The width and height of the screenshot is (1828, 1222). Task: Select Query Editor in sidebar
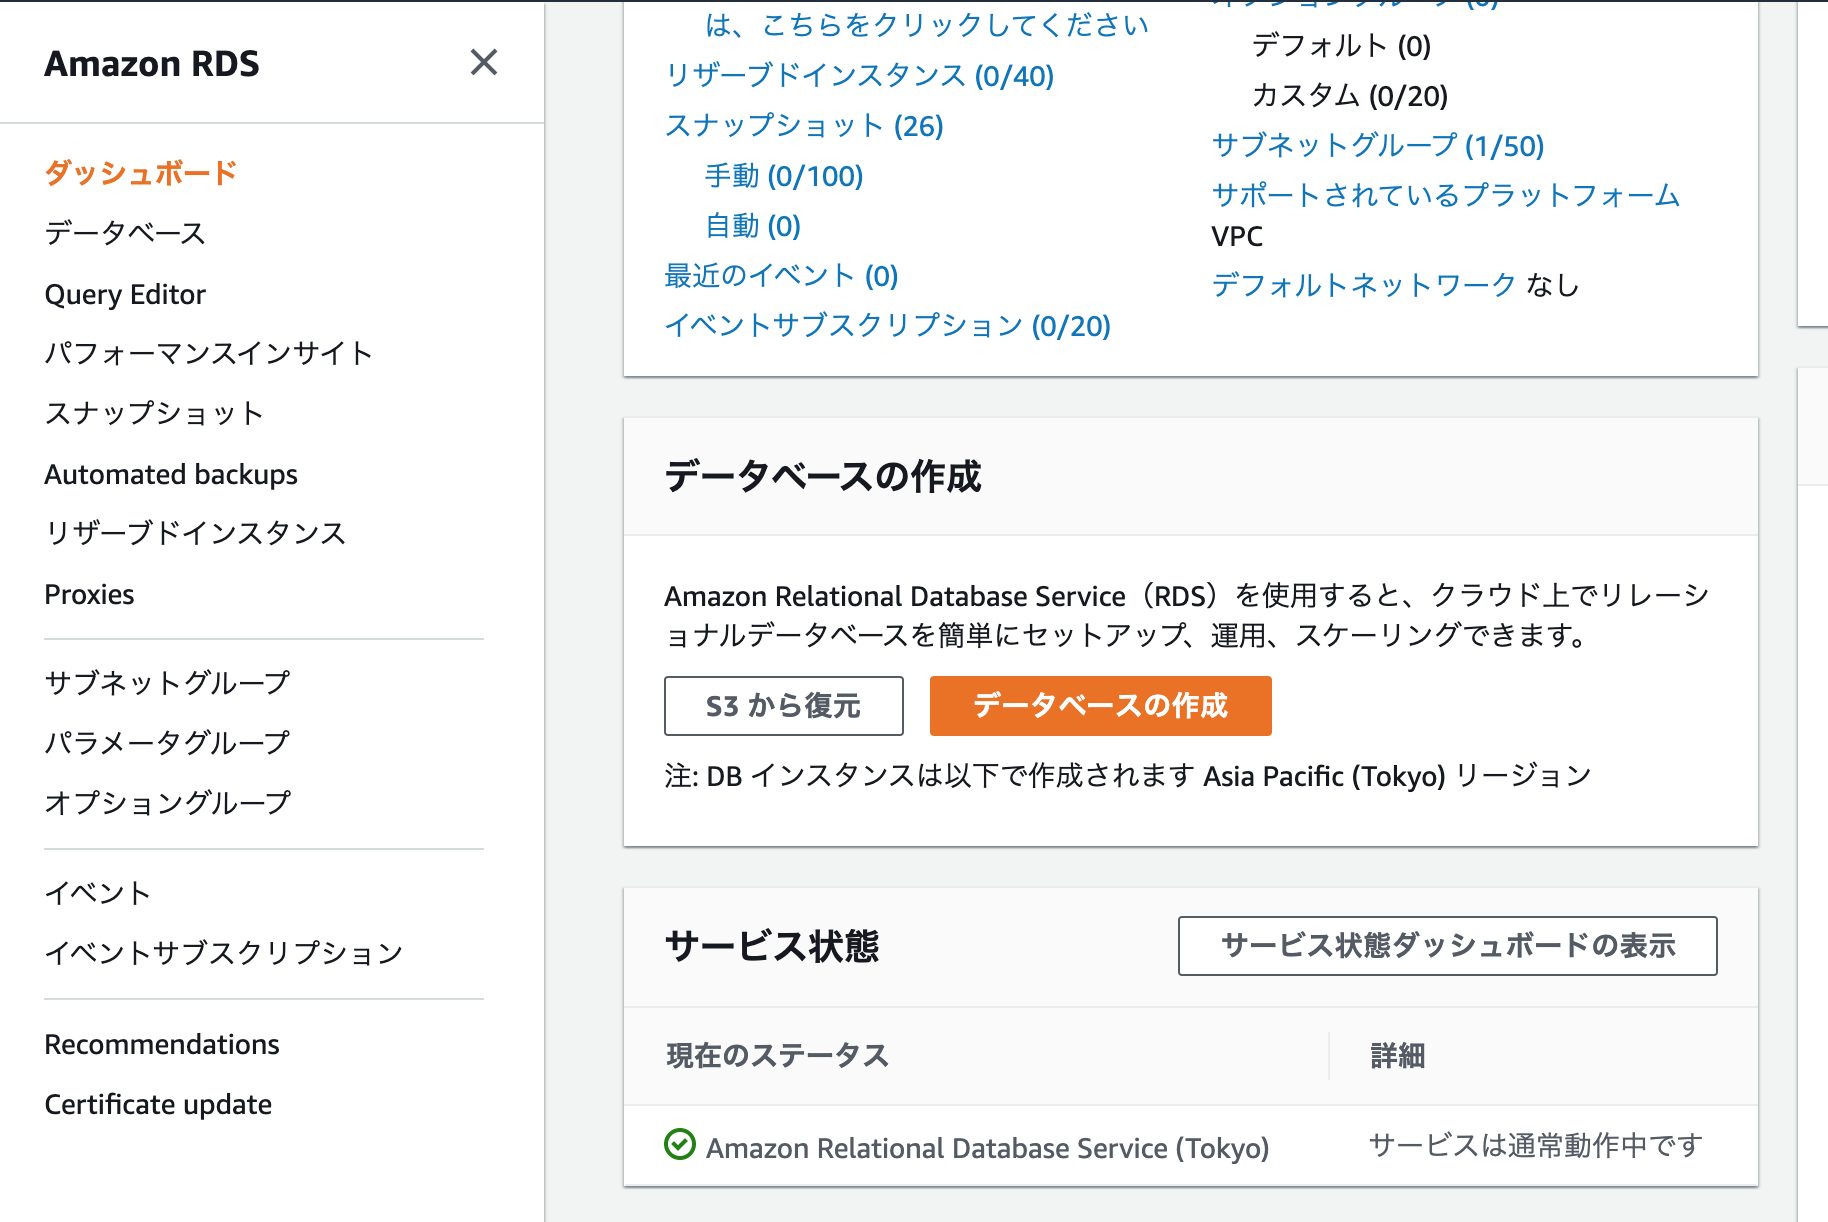[125, 294]
